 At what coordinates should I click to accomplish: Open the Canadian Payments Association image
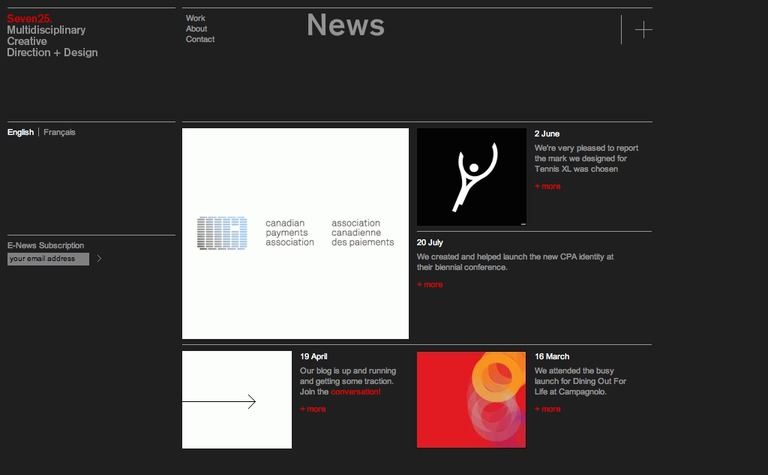(295, 234)
